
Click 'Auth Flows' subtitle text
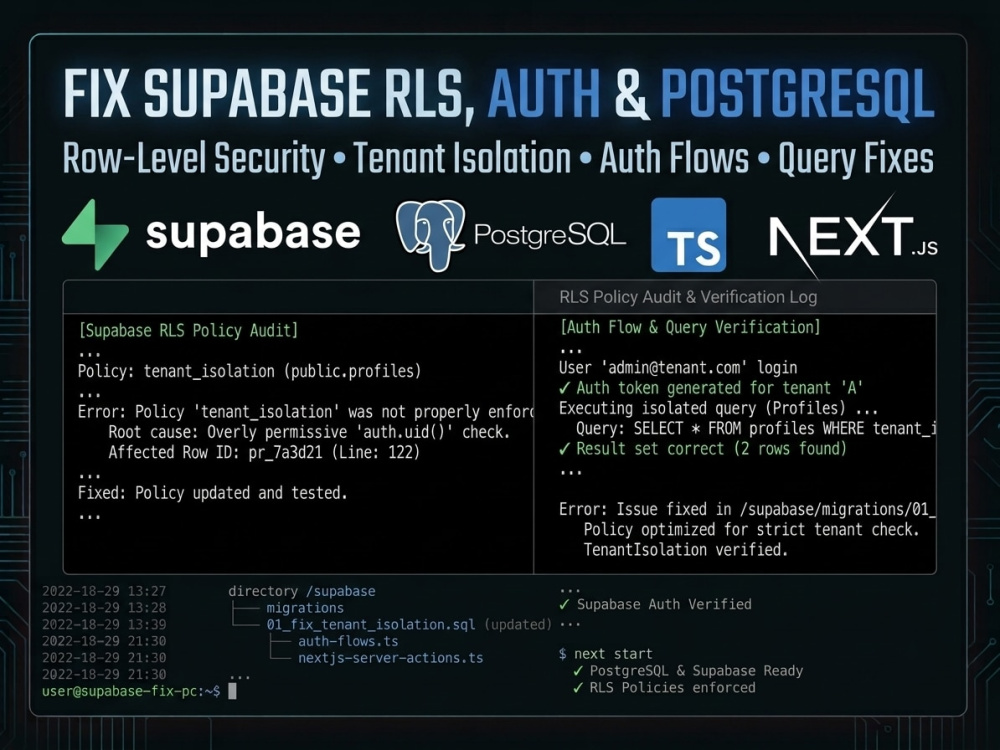click(x=674, y=158)
